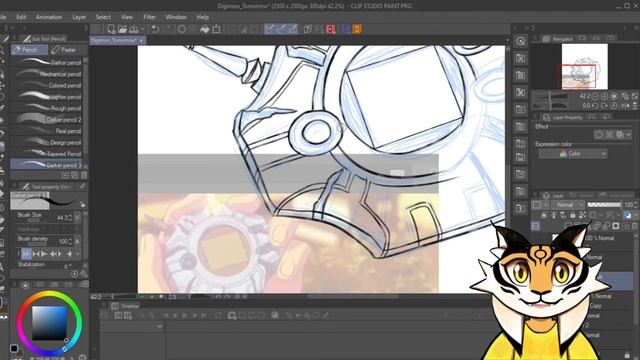Step the Brush Size value

(71, 218)
